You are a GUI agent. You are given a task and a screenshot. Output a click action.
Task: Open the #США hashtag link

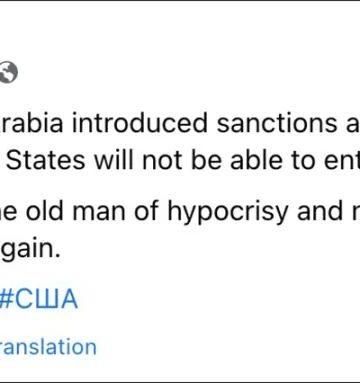[39, 299]
